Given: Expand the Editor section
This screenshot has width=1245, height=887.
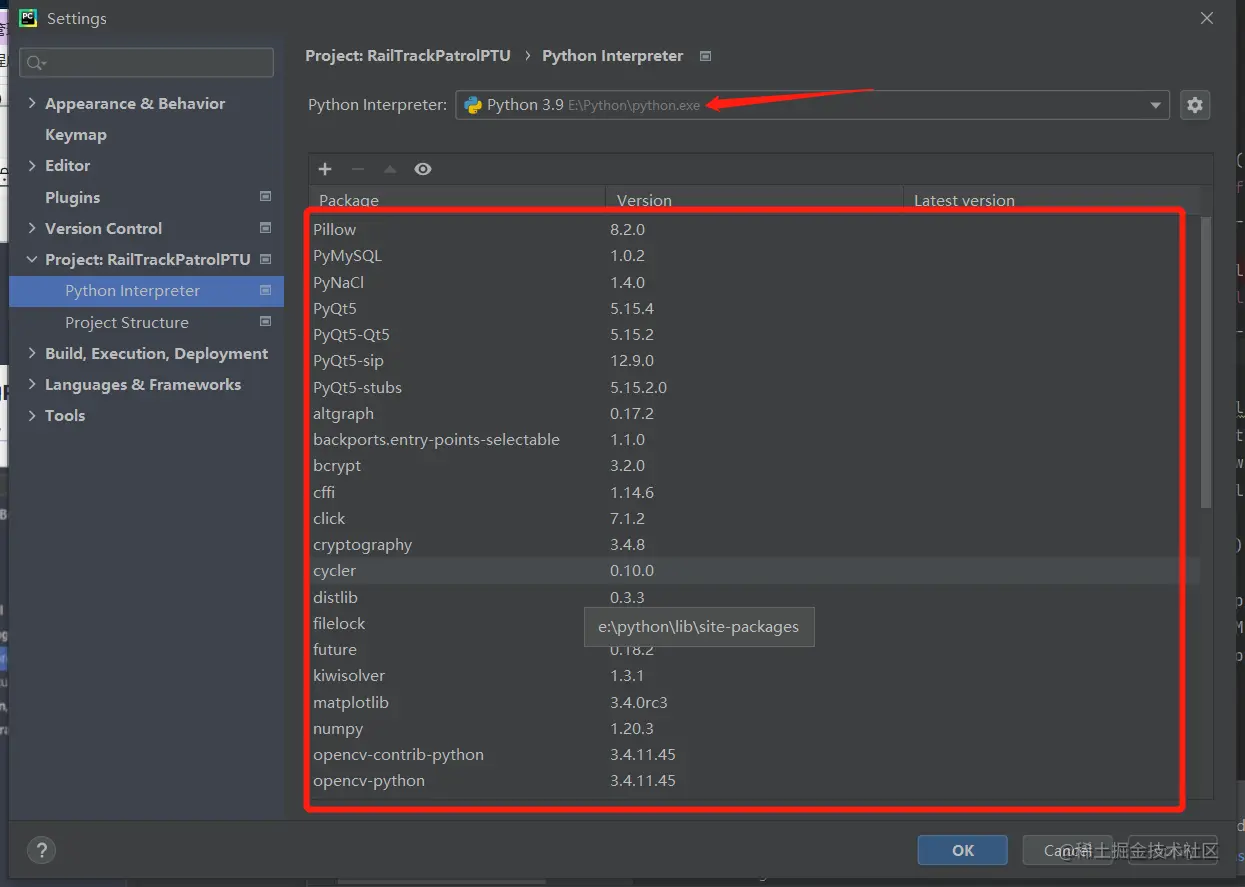Looking at the screenshot, I should tap(32, 165).
